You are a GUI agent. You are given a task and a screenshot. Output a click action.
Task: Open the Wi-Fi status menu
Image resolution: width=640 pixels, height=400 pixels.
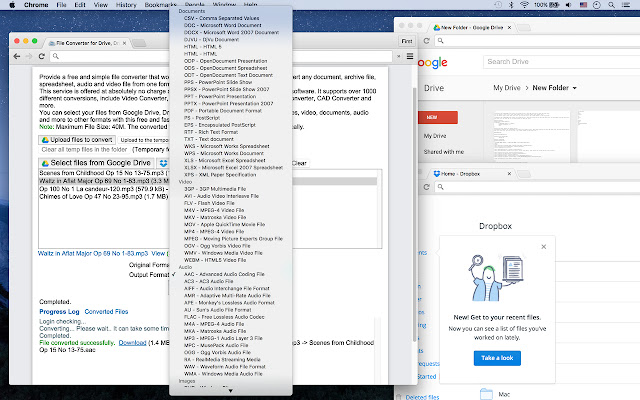point(524,5)
